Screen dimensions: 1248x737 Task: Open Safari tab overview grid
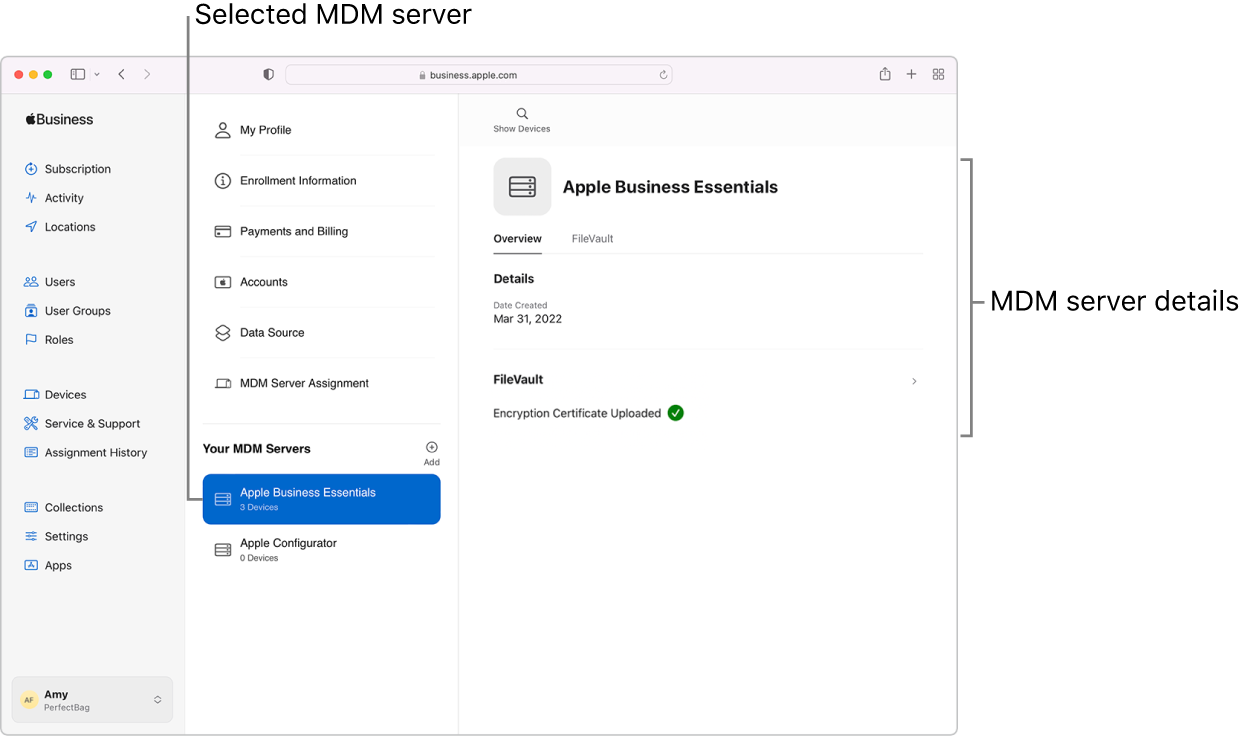coord(938,74)
